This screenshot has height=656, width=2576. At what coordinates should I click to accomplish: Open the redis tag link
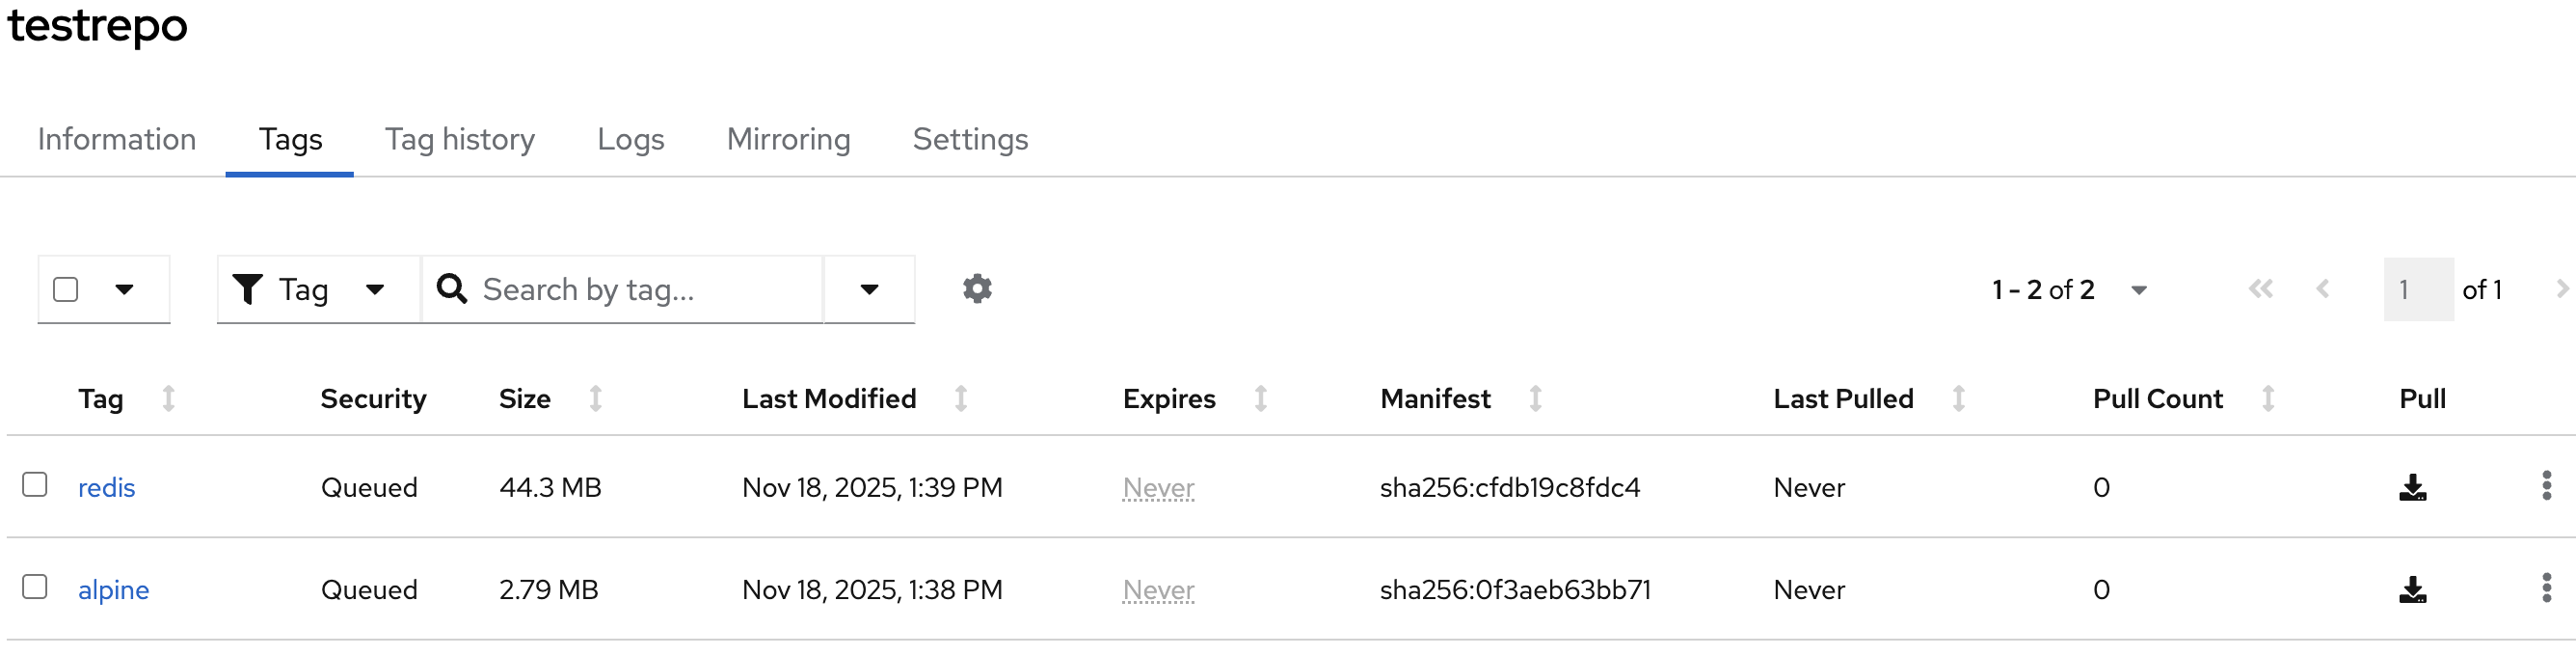(106, 488)
